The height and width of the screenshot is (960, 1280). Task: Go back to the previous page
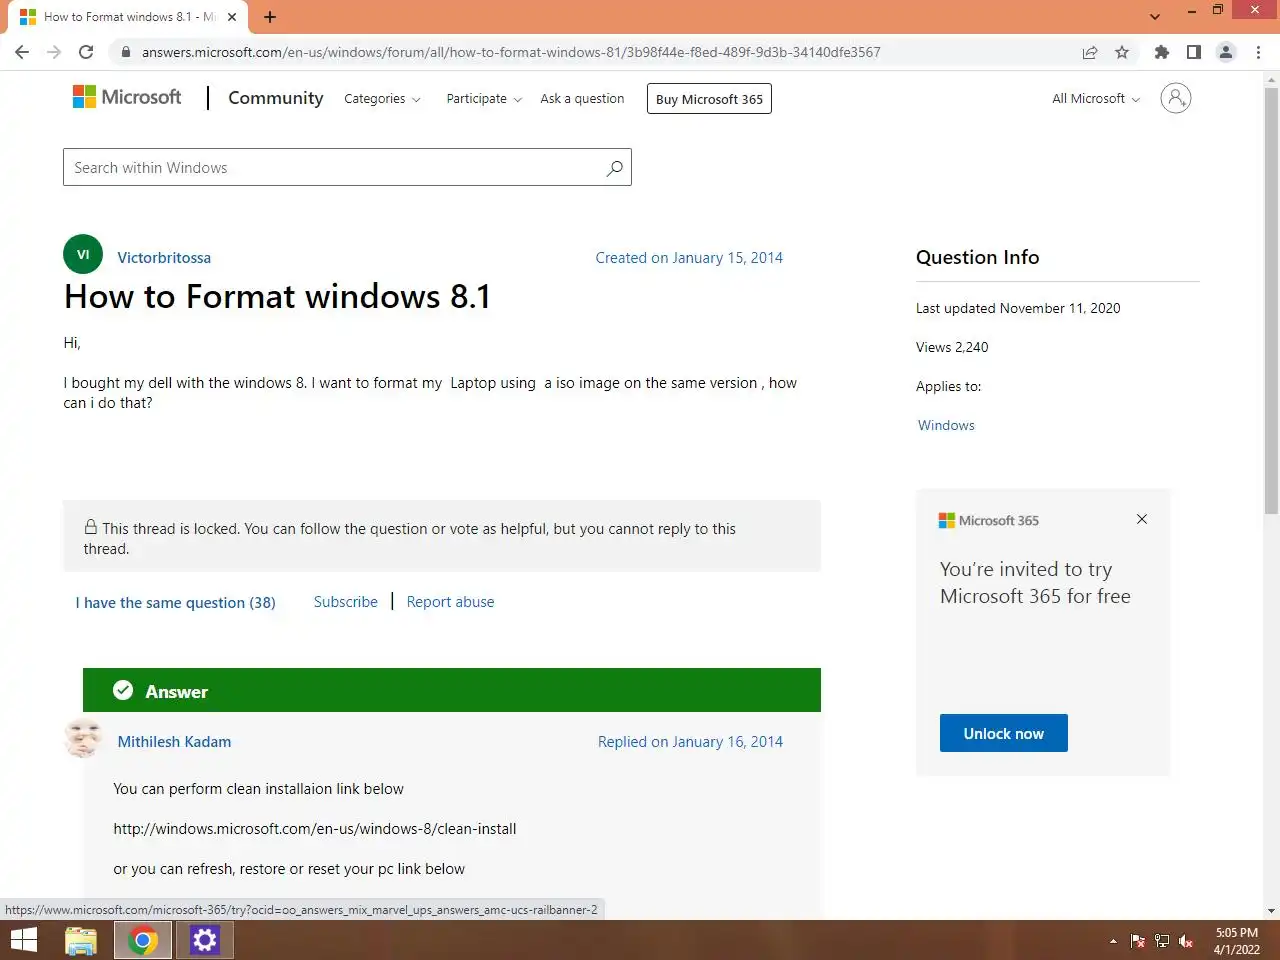click(x=22, y=52)
